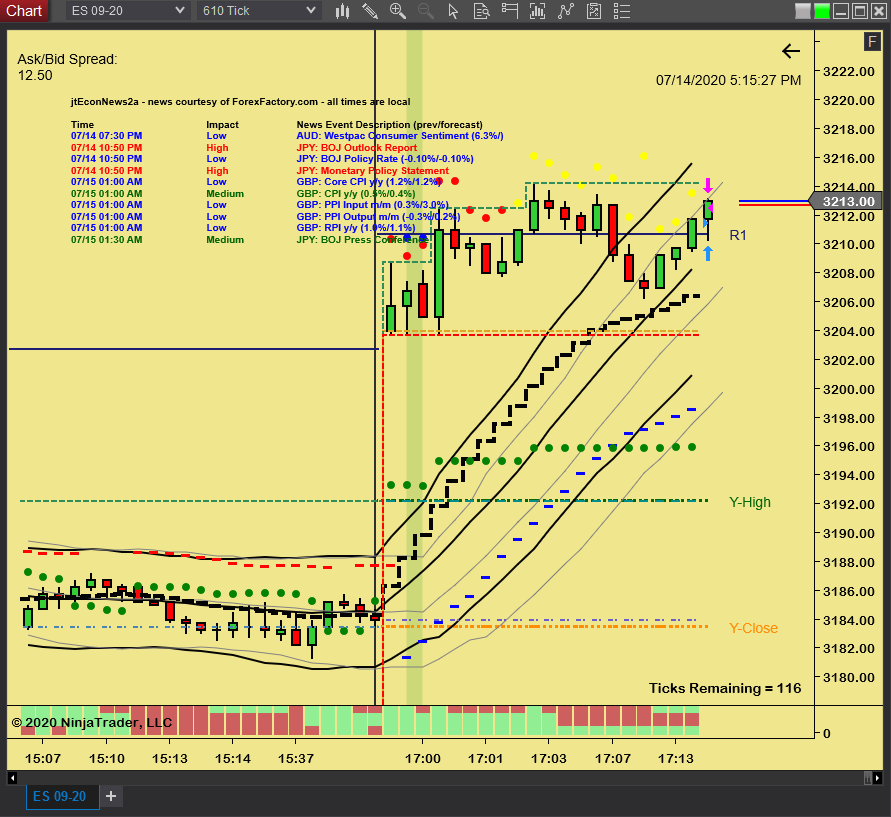Add a new tab with plus button
891x817 pixels.
(x=111, y=796)
